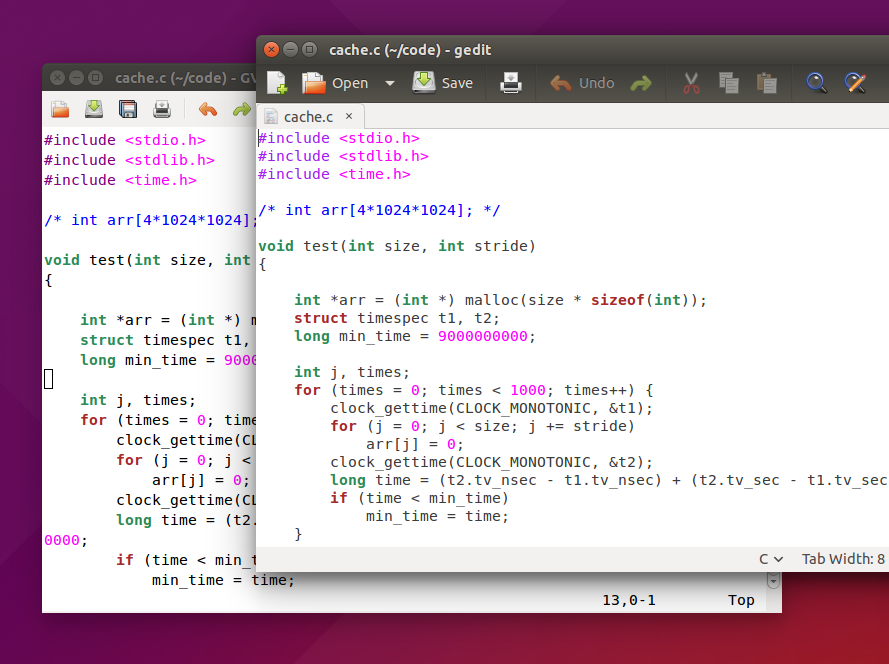The height and width of the screenshot is (664, 889).
Task: Undo the last action in gedit
Action: point(582,83)
